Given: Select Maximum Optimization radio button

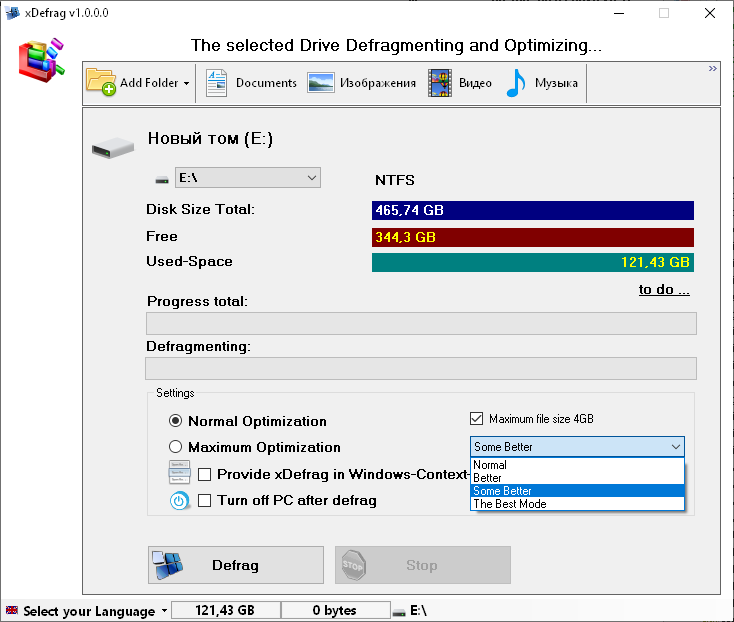Looking at the screenshot, I should click(x=176, y=446).
